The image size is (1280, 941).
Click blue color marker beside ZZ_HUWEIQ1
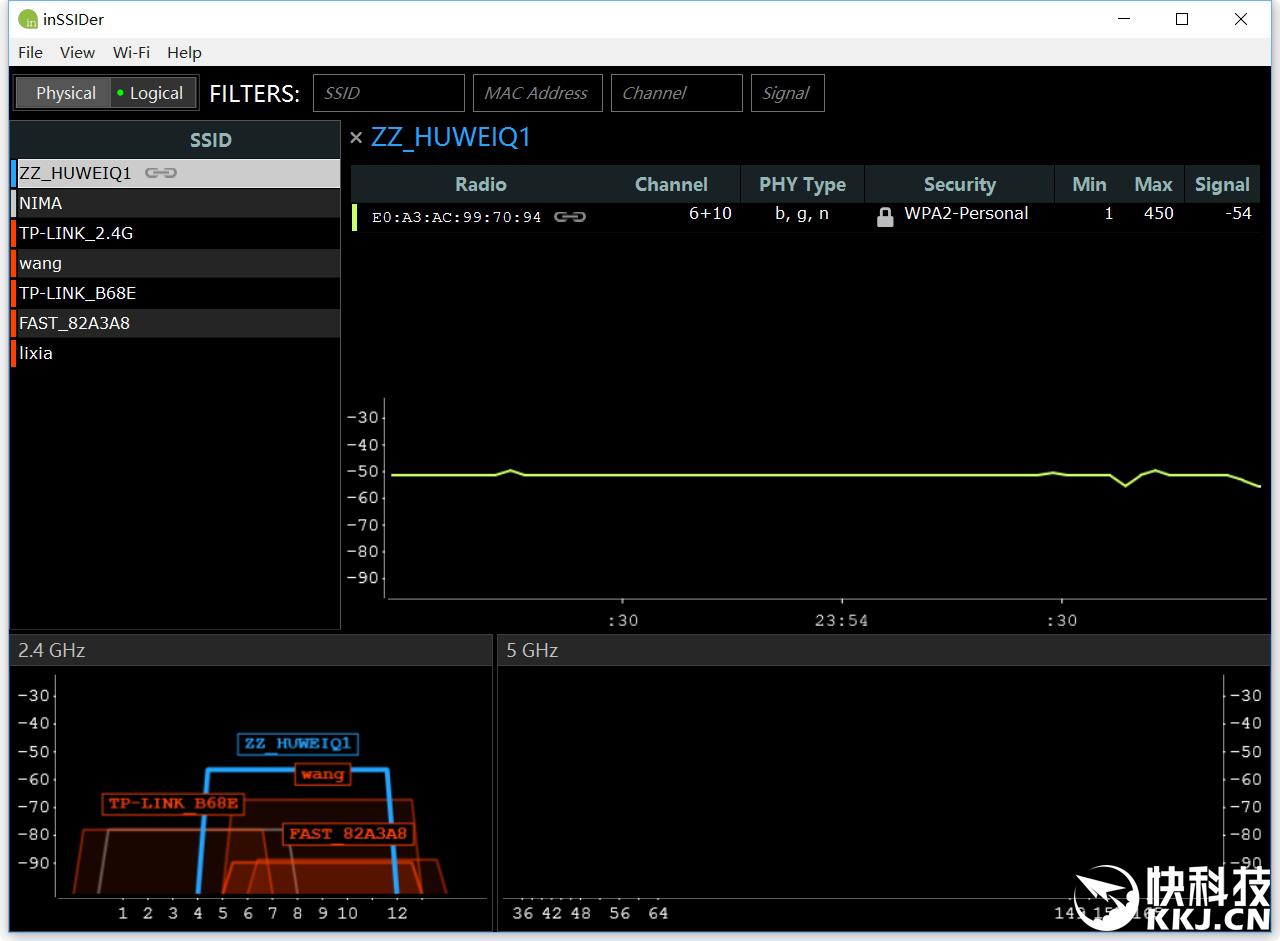point(14,173)
